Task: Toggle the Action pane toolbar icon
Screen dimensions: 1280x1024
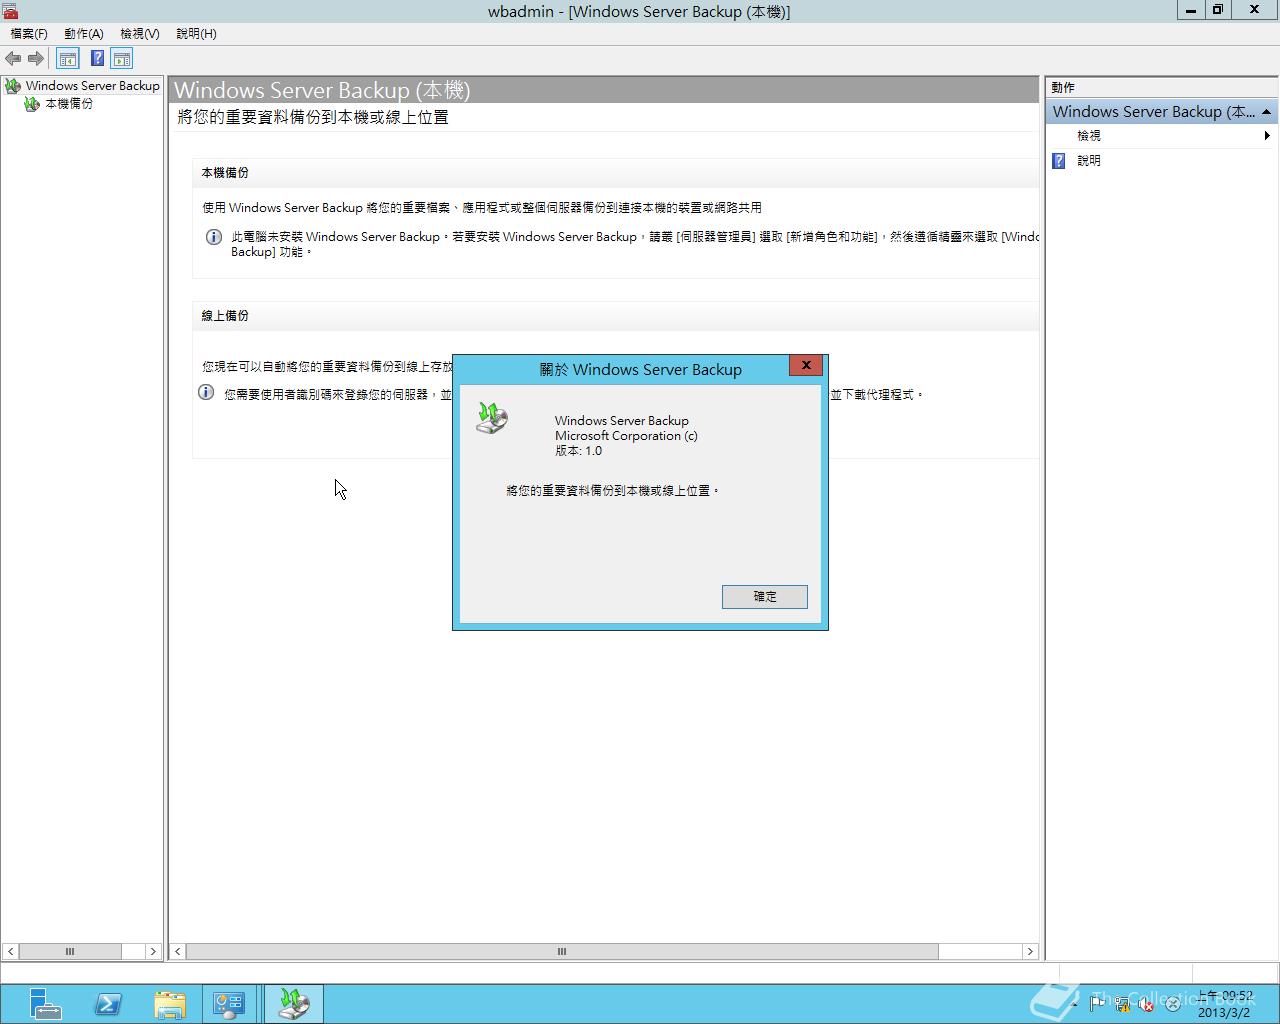Action: click(x=122, y=59)
